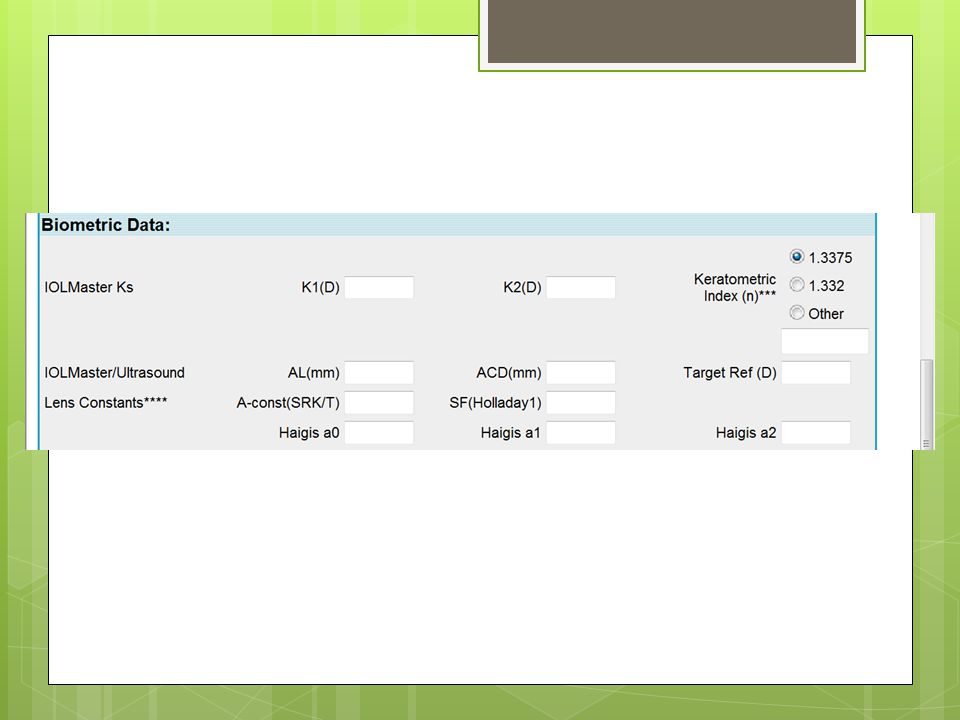
Task: Click the custom index field below Other
Action: pos(825,341)
